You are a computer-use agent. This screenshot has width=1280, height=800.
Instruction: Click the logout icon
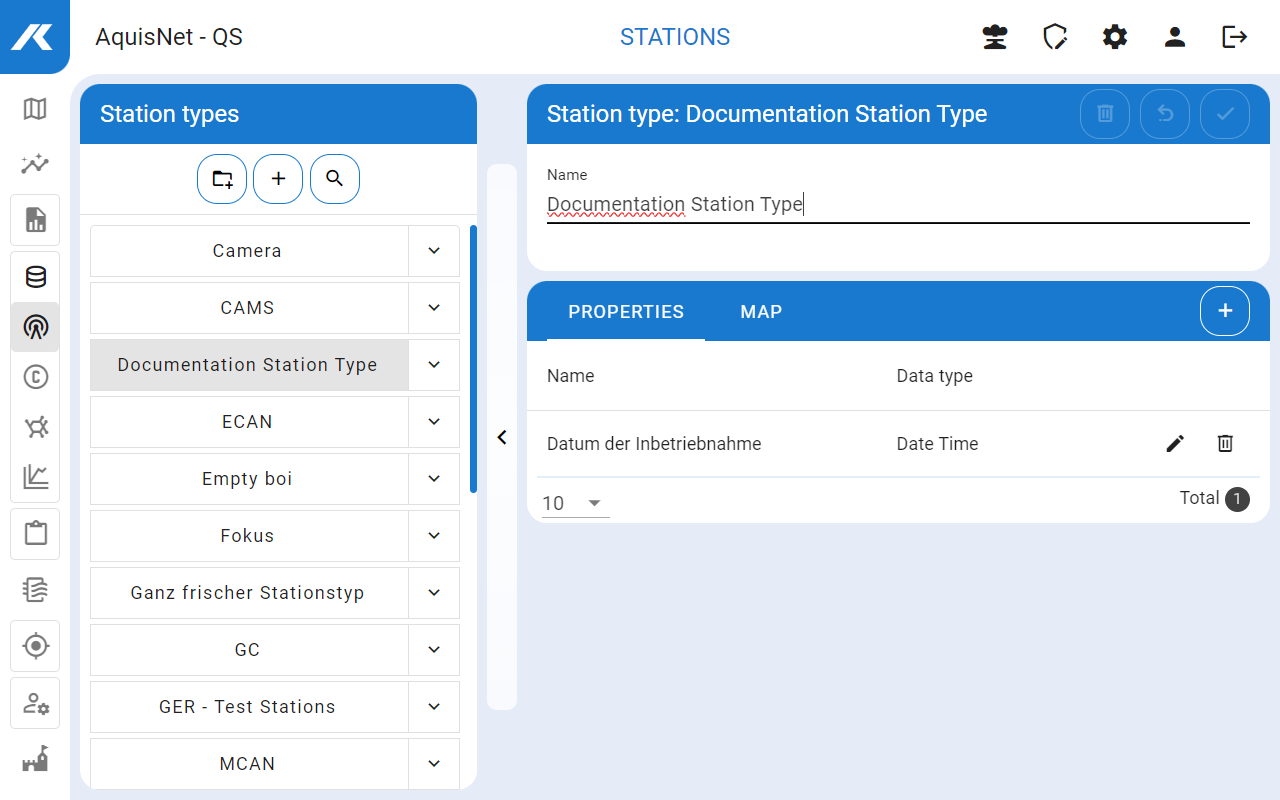pos(1235,37)
